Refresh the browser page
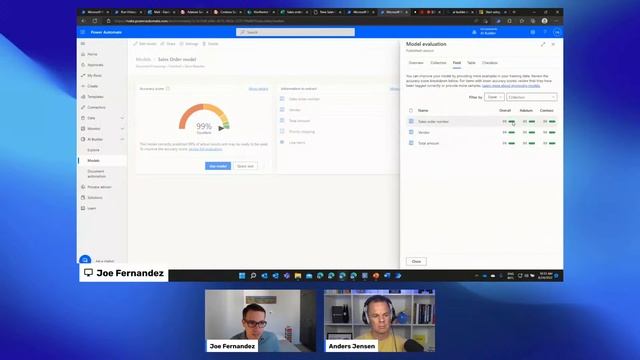This screenshot has width=640, height=360. [x=95, y=21]
